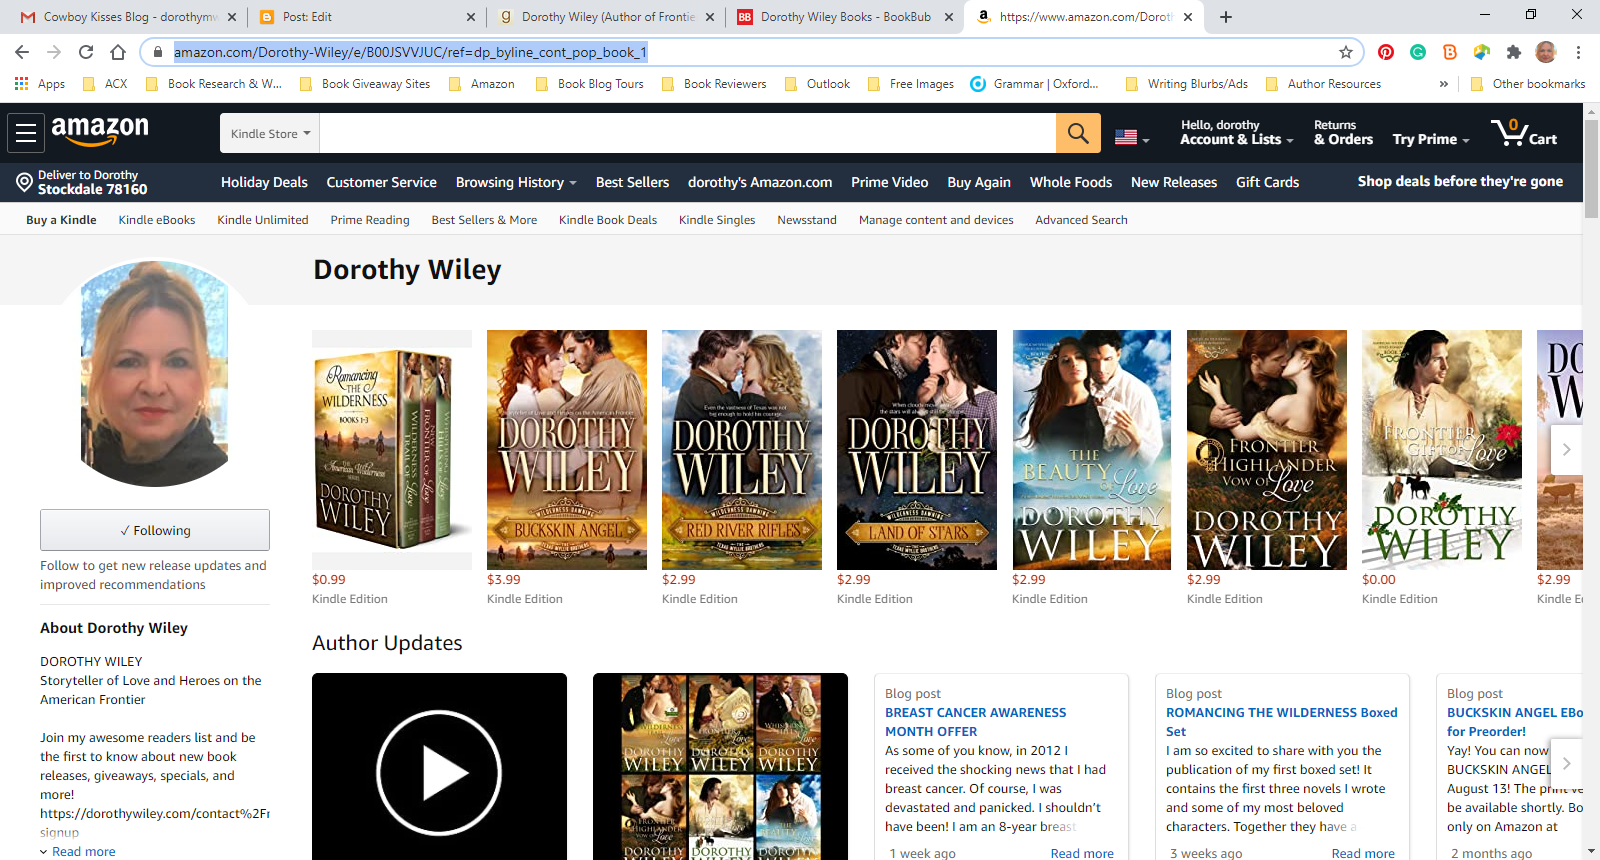
Task: Open Red River Rifles book cover
Action: pos(742,450)
